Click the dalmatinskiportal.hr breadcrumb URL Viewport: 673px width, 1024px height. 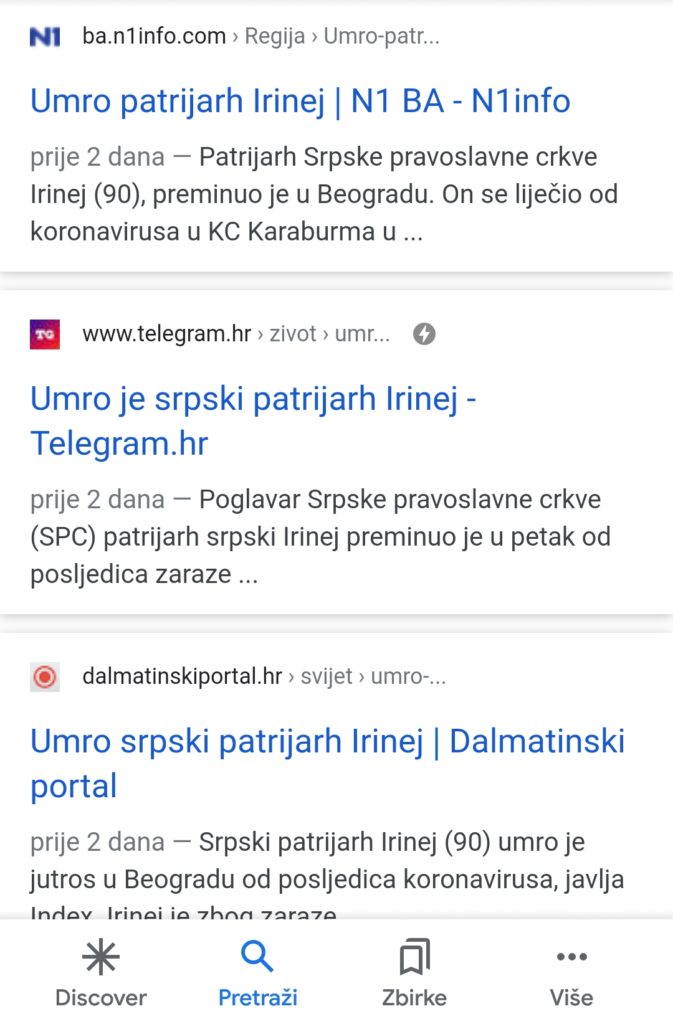click(182, 677)
